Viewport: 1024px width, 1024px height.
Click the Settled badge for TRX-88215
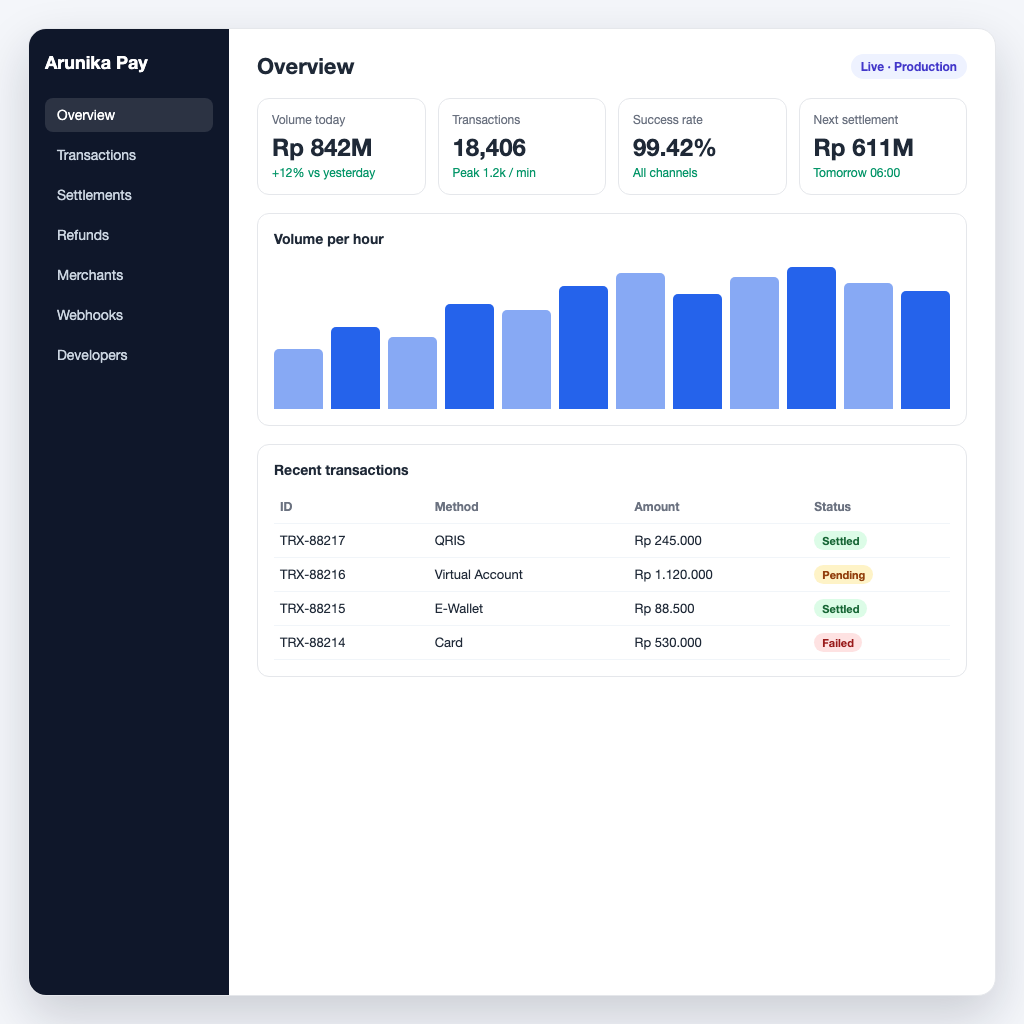(x=840, y=609)
